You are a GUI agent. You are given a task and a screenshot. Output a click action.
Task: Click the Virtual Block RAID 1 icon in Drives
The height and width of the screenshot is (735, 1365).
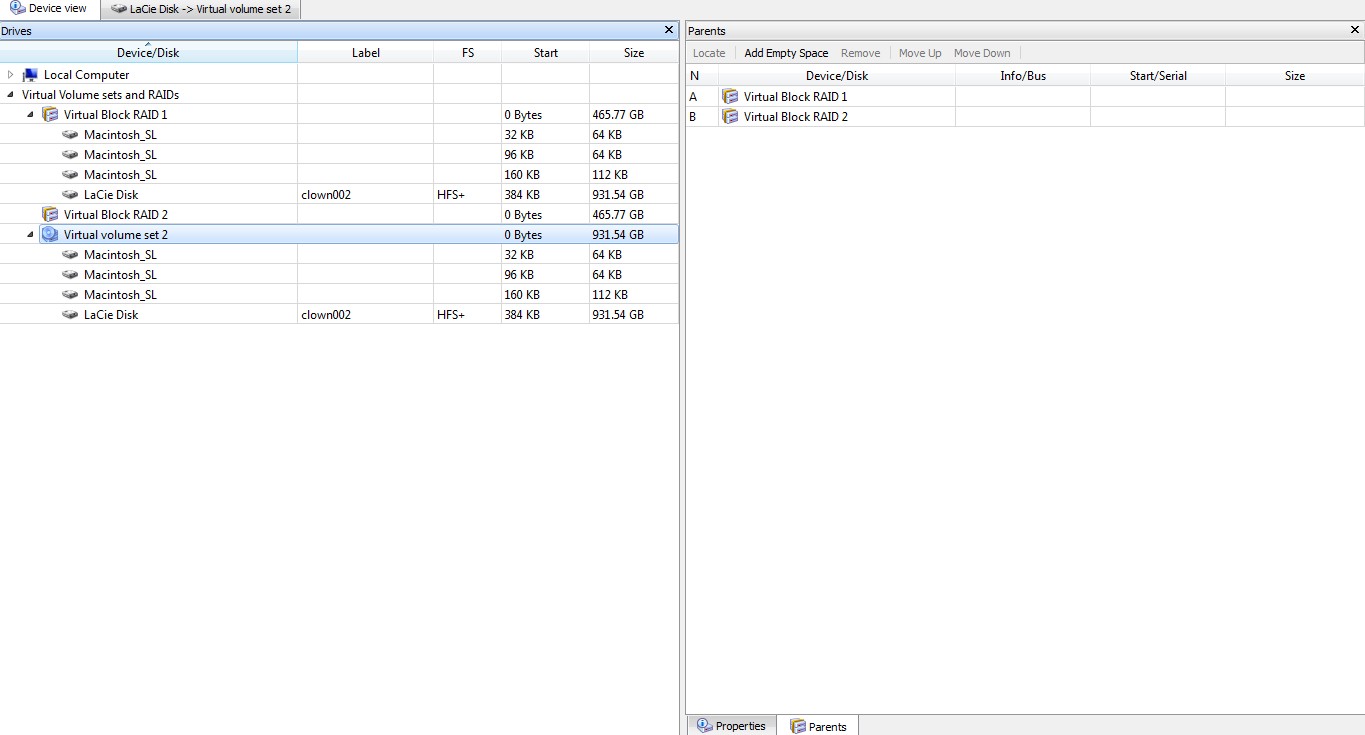pos(50,115)
